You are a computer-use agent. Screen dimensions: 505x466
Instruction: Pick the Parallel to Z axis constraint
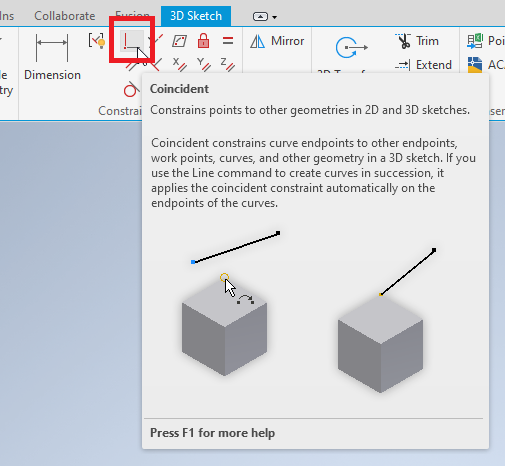[x=228, y=64]
